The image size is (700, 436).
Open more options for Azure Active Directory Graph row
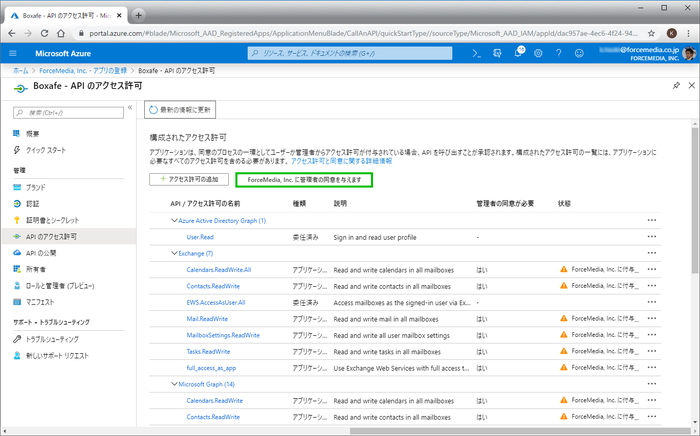[651, 220]
